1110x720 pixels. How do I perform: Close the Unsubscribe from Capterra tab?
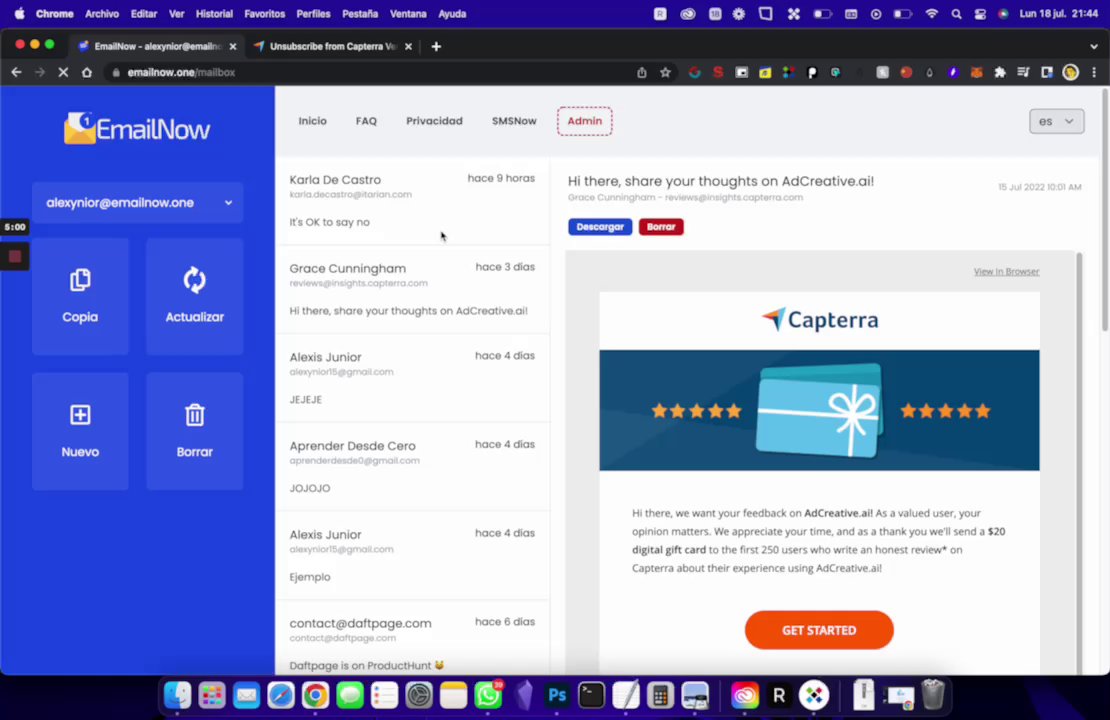coord(408,47)
